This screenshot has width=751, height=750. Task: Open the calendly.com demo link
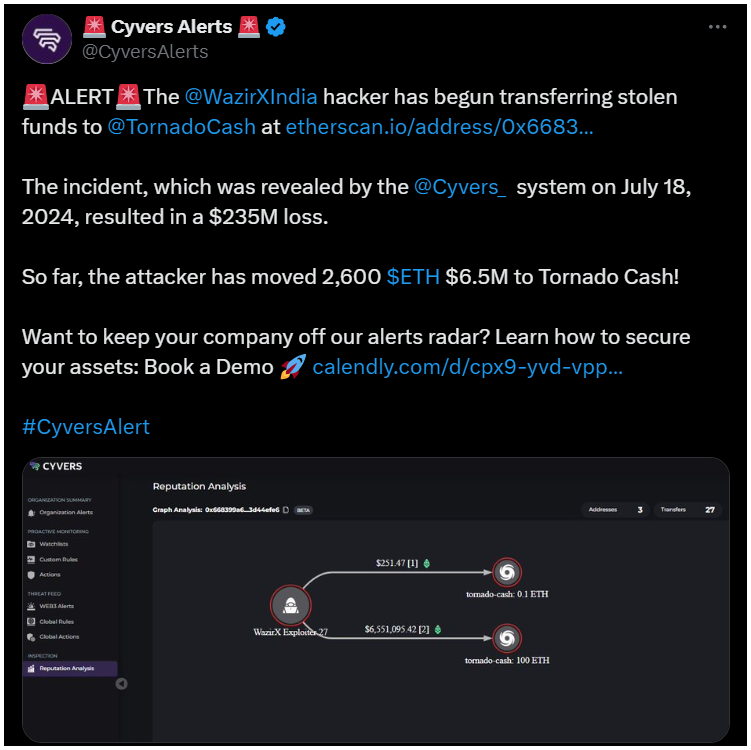(x=467, y=367)
